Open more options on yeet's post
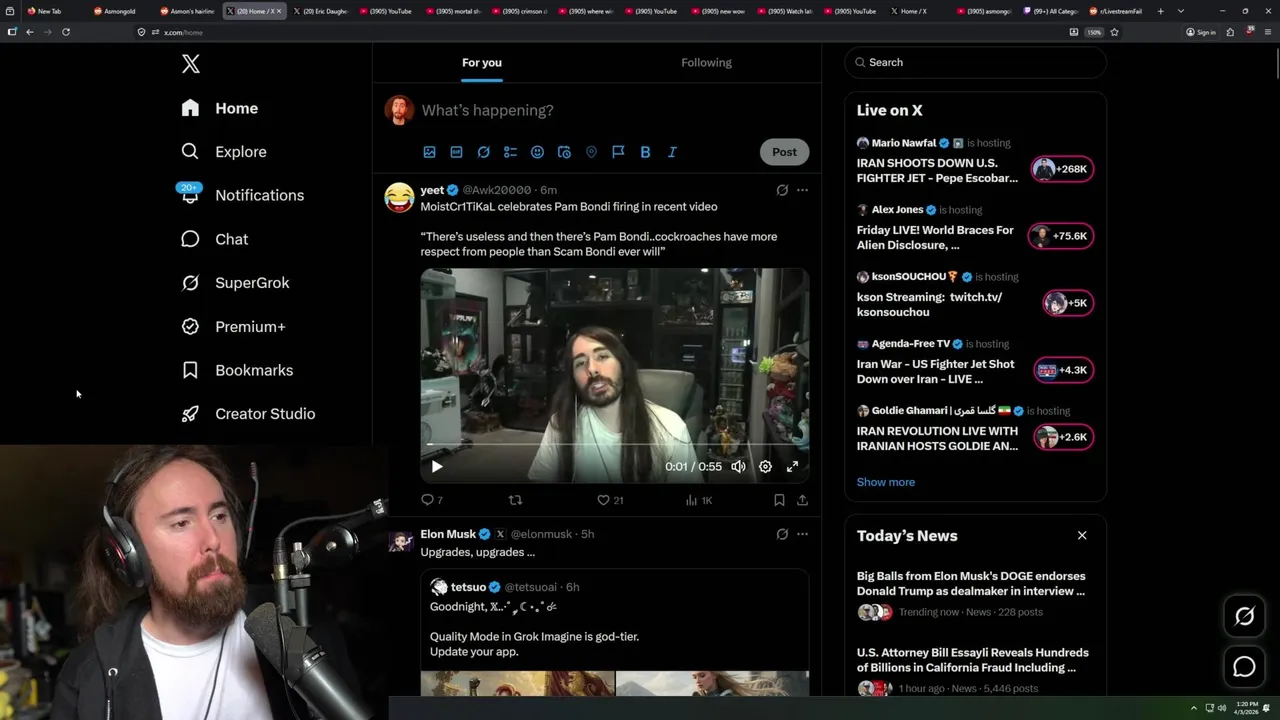 pos(802,190)
